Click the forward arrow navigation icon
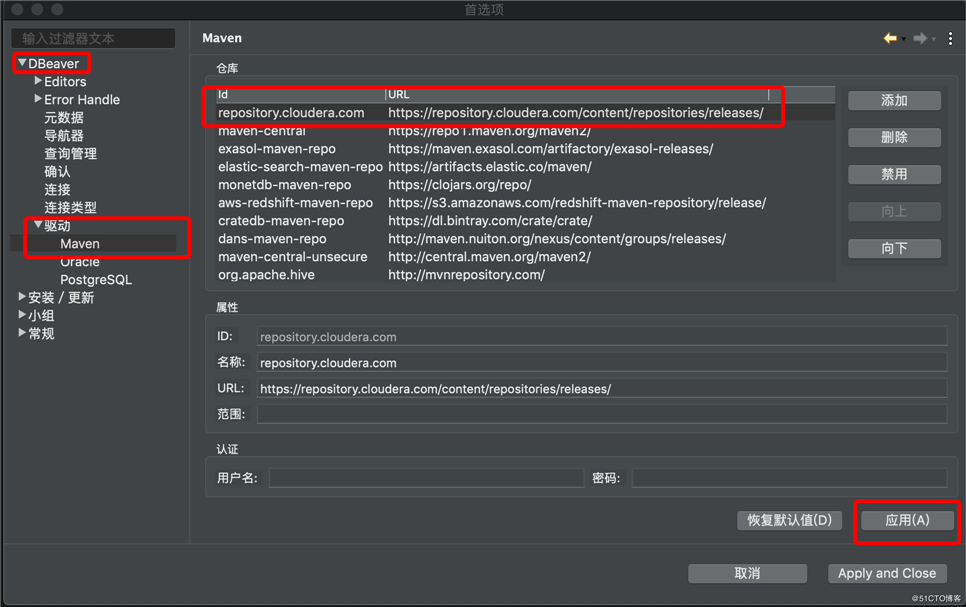 click(x=920, y=38)
